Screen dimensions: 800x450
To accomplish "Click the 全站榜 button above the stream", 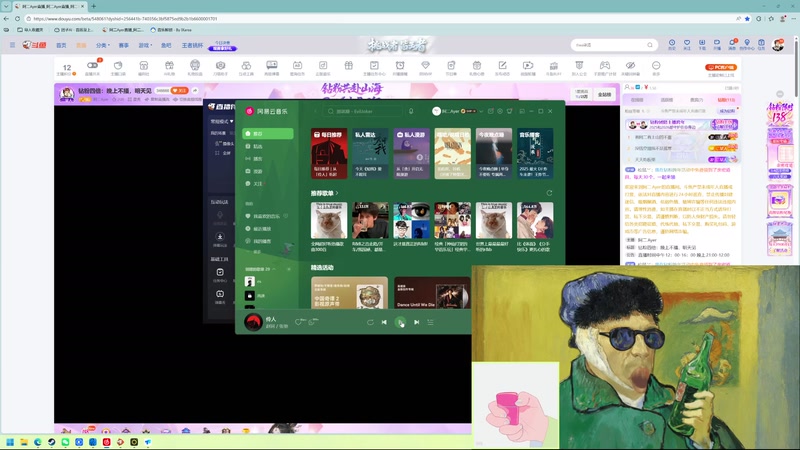I will [x=605, y=94].
